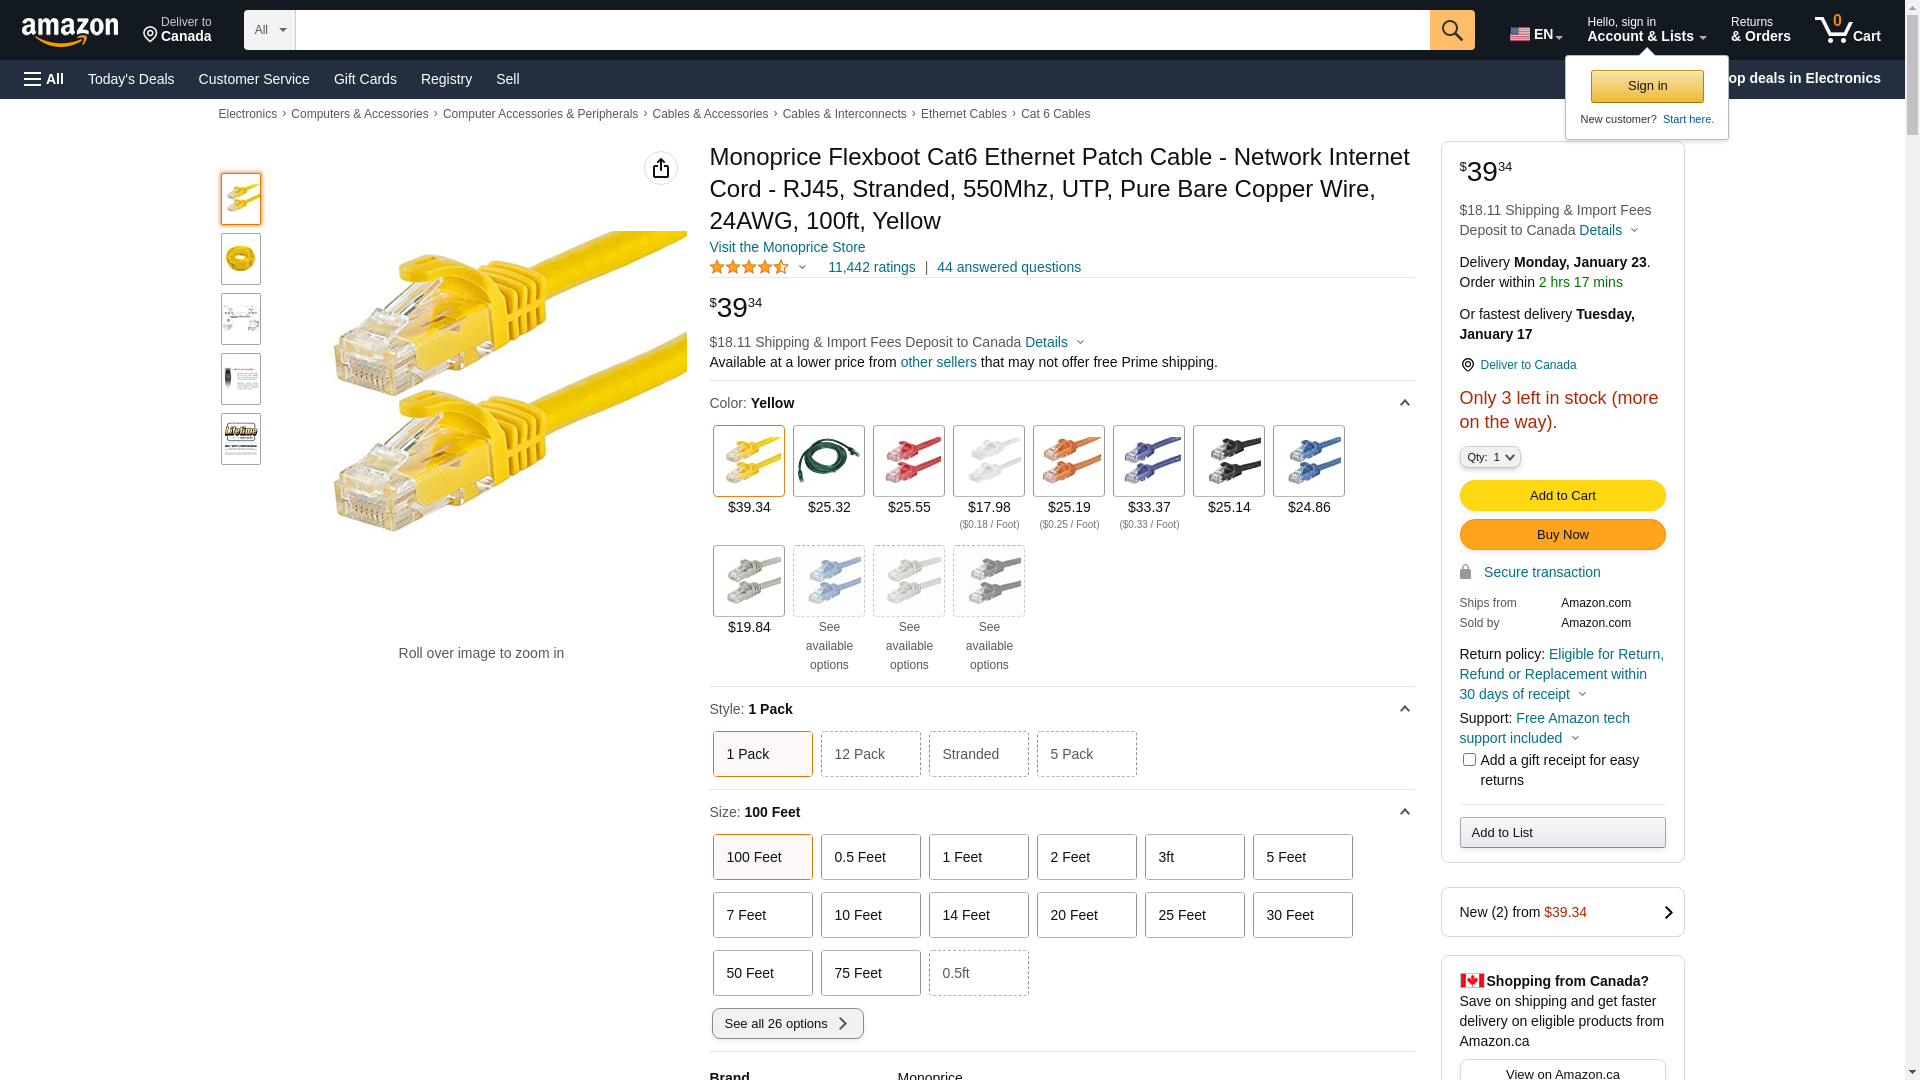1920x1080 pixels.
Task: Click the Deliver to Canada location icon
Action: 1467,365
